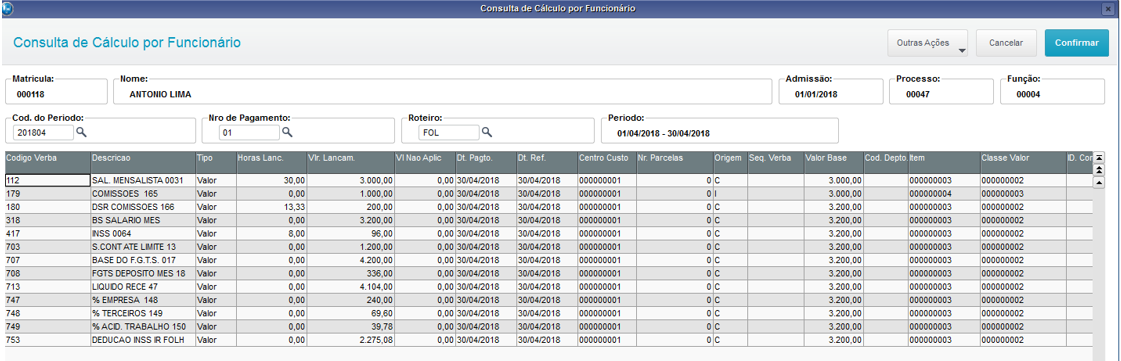Jump to first record with top arrow
This screenshot has width=1121, height=361.
tap(1100, 157)
